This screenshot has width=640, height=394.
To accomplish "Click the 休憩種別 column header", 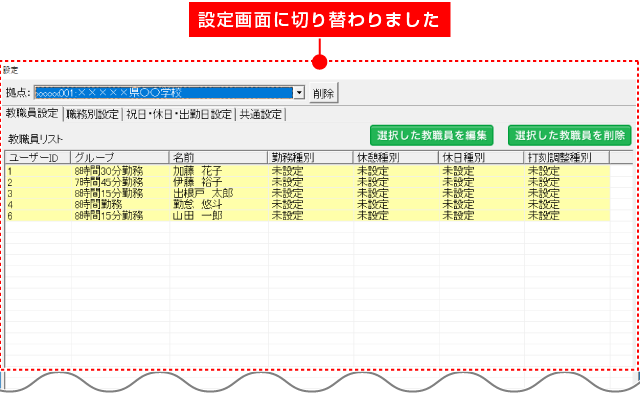I will [x=396, y=157].
